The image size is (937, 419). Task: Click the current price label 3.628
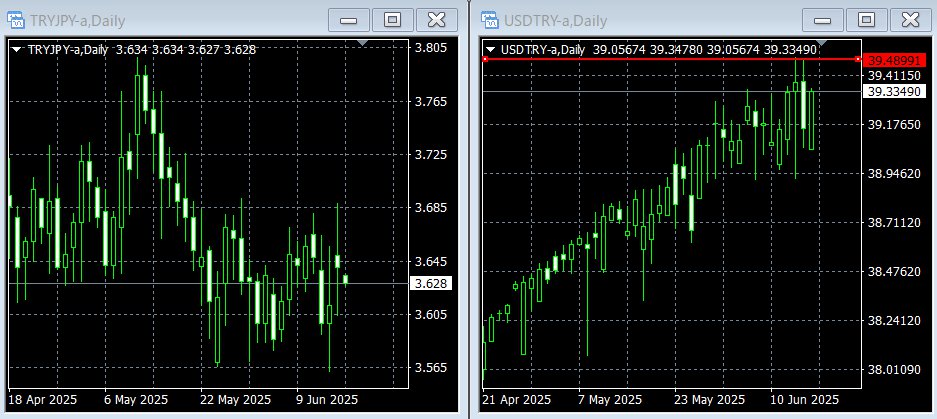[430, 283]
